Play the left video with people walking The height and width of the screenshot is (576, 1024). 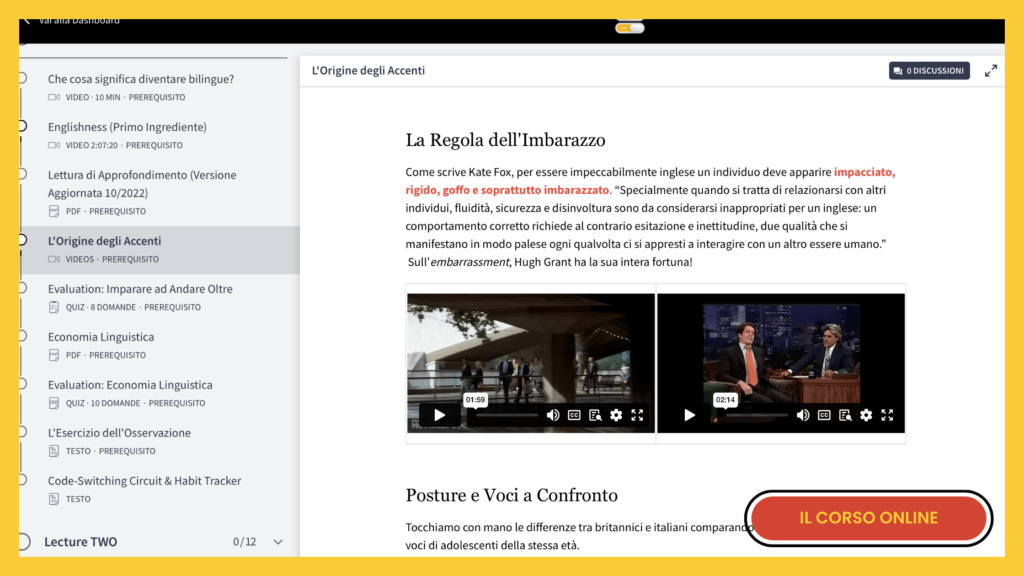click(x=440, y=415)
